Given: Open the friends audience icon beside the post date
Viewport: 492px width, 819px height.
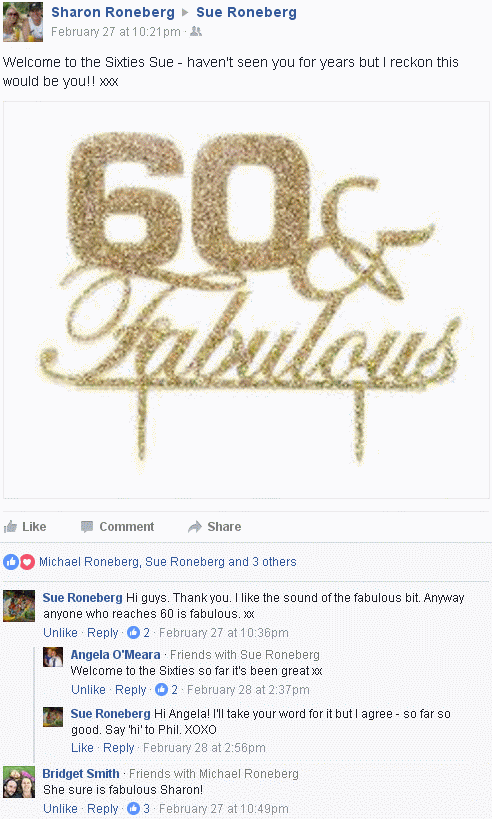Looking at the screenshot, I should (196, 32).
